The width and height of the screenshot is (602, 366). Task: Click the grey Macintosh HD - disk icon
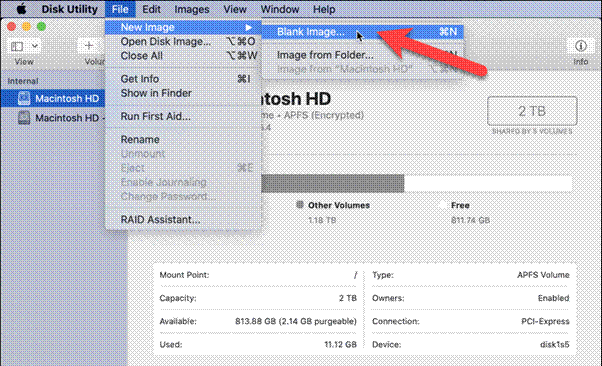pyautogui.click(x=24, y=118)
